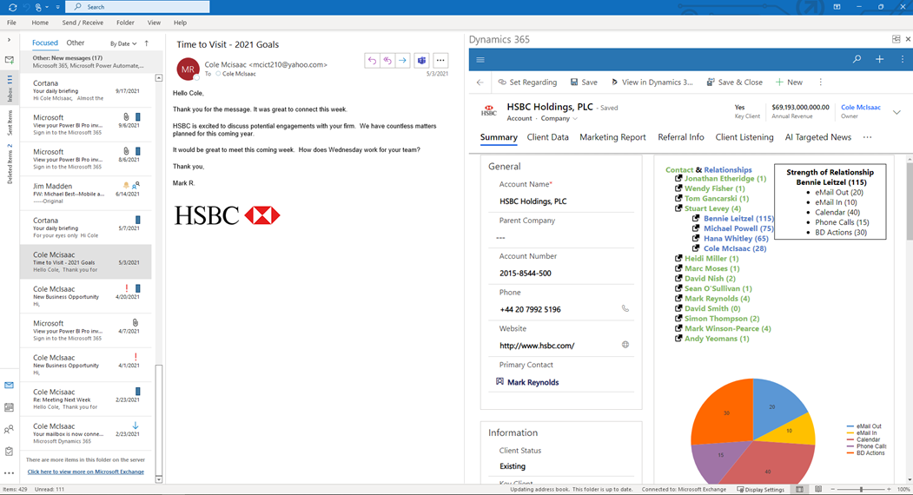This screenshot has width=913, height=495.
Task: Click the MR sender avatar
Action: (x=188, y=69)
